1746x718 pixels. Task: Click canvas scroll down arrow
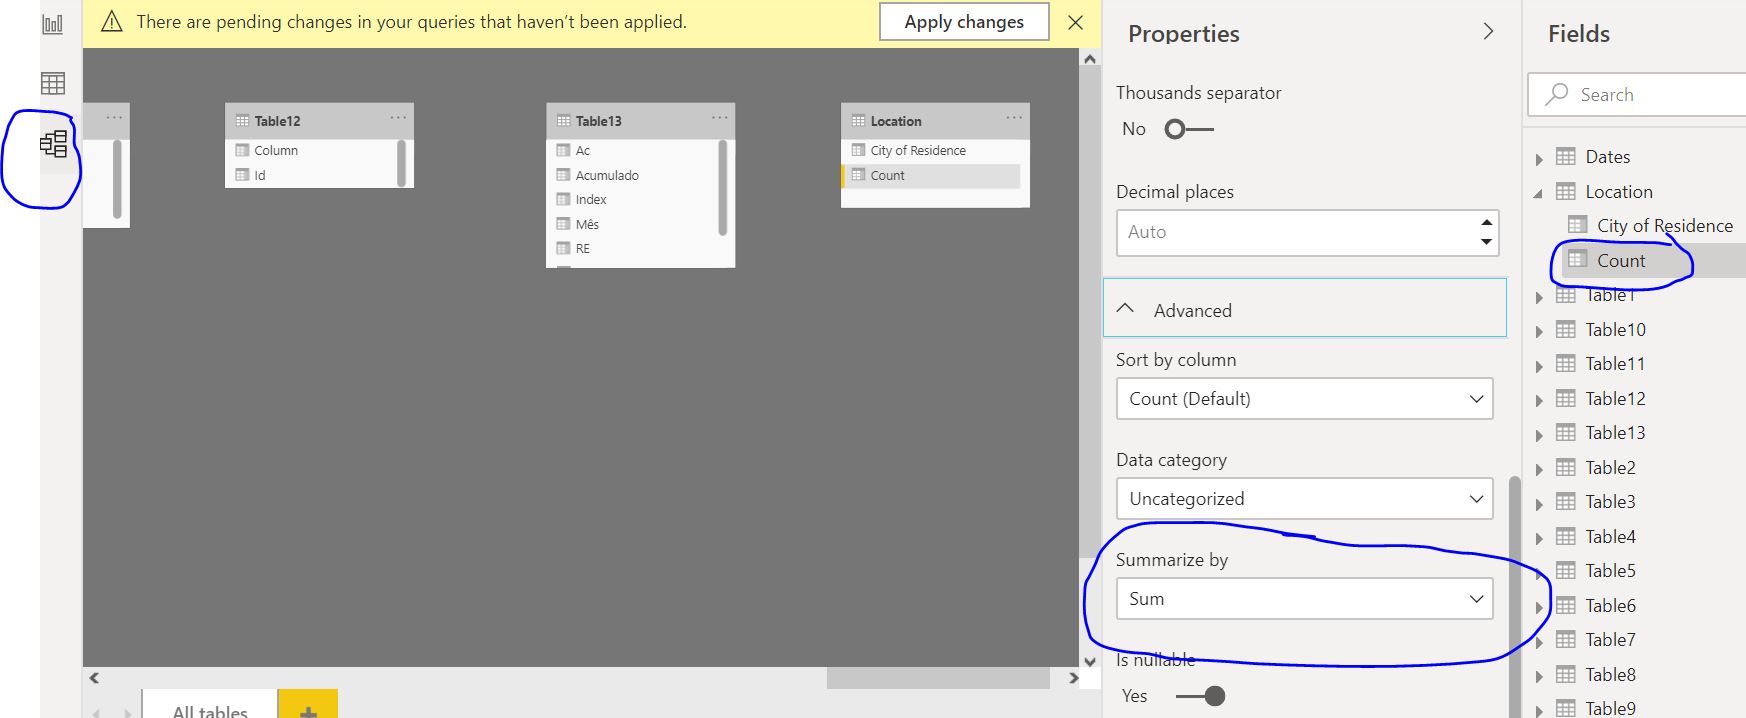[1090, 661]
